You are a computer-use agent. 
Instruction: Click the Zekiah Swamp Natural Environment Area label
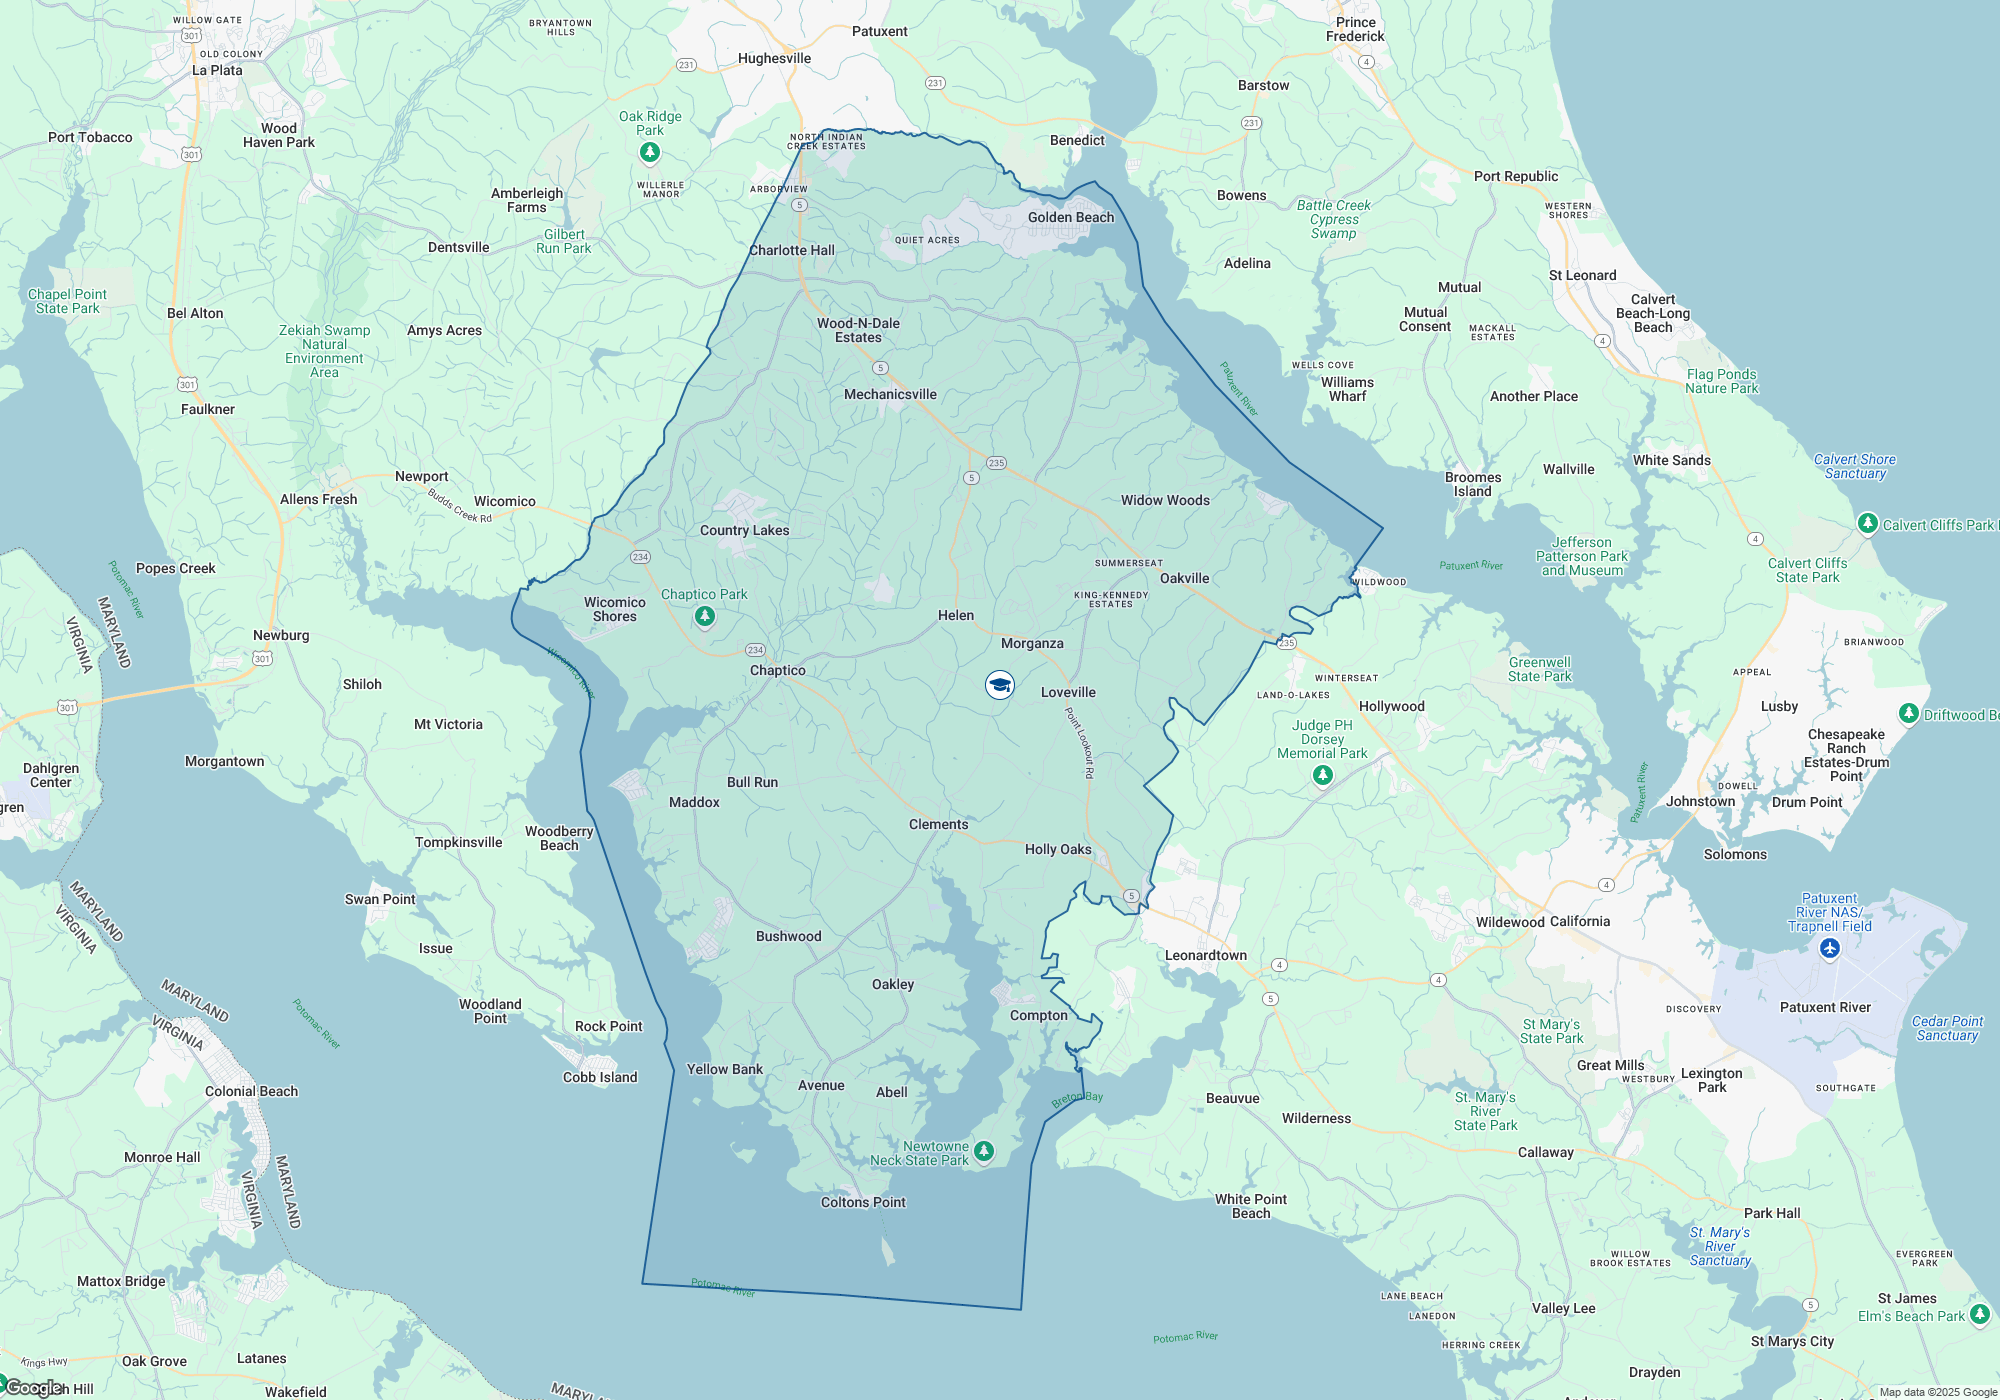pos(324,351)
